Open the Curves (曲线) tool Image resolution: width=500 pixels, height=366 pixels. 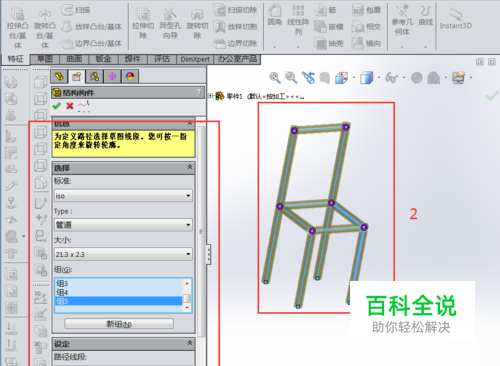click(x=426, y=16)
